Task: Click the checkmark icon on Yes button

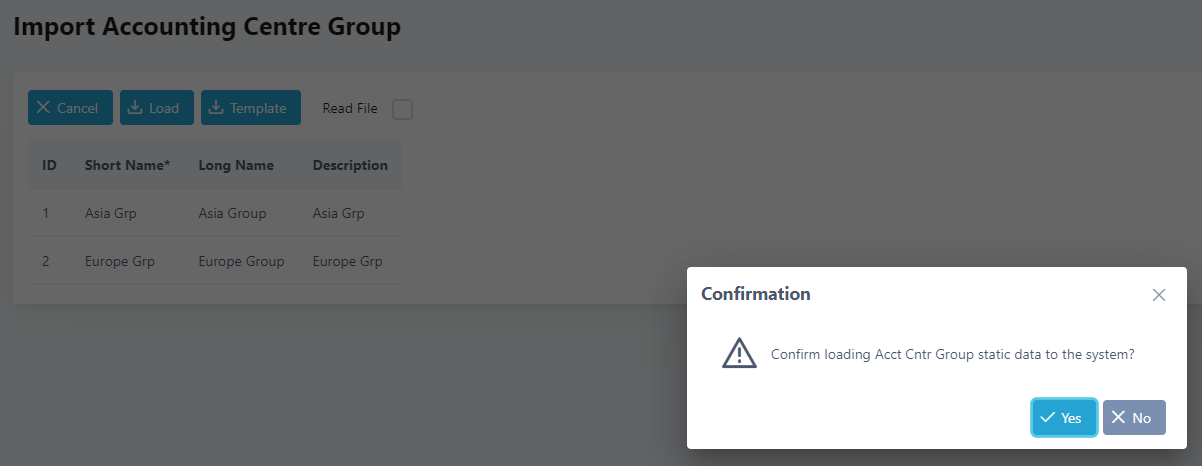Action: coord(1048,418)
